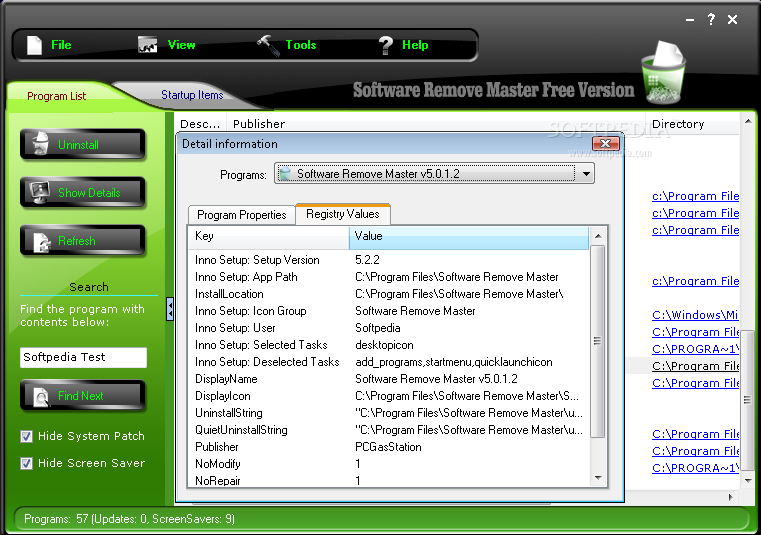Select the NoModify row
Viewport: 761px width, 535px height.
pyautogui.click(x=390, y=464)
